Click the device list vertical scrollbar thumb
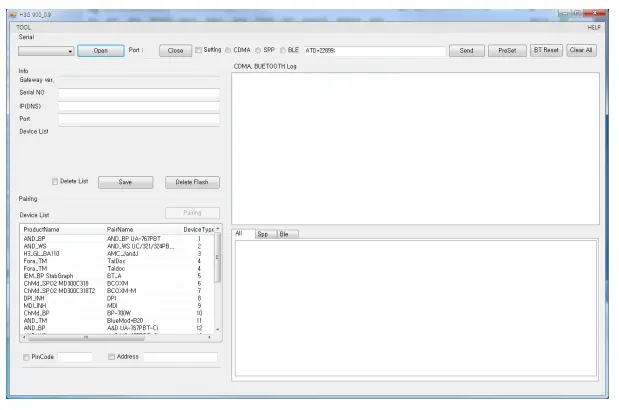Viewport: 619px width, 410px height. click(218, 257)
